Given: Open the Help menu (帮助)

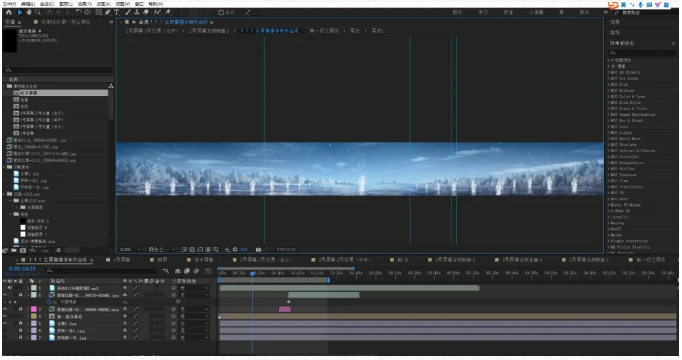Looking at the screenshot, I should (x=155, y=3).
